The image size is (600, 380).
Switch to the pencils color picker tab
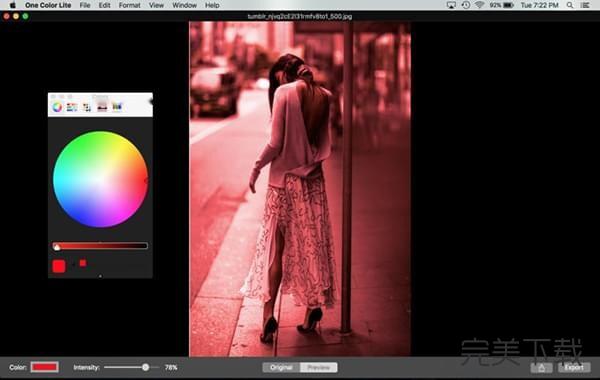tap(117, 107)
